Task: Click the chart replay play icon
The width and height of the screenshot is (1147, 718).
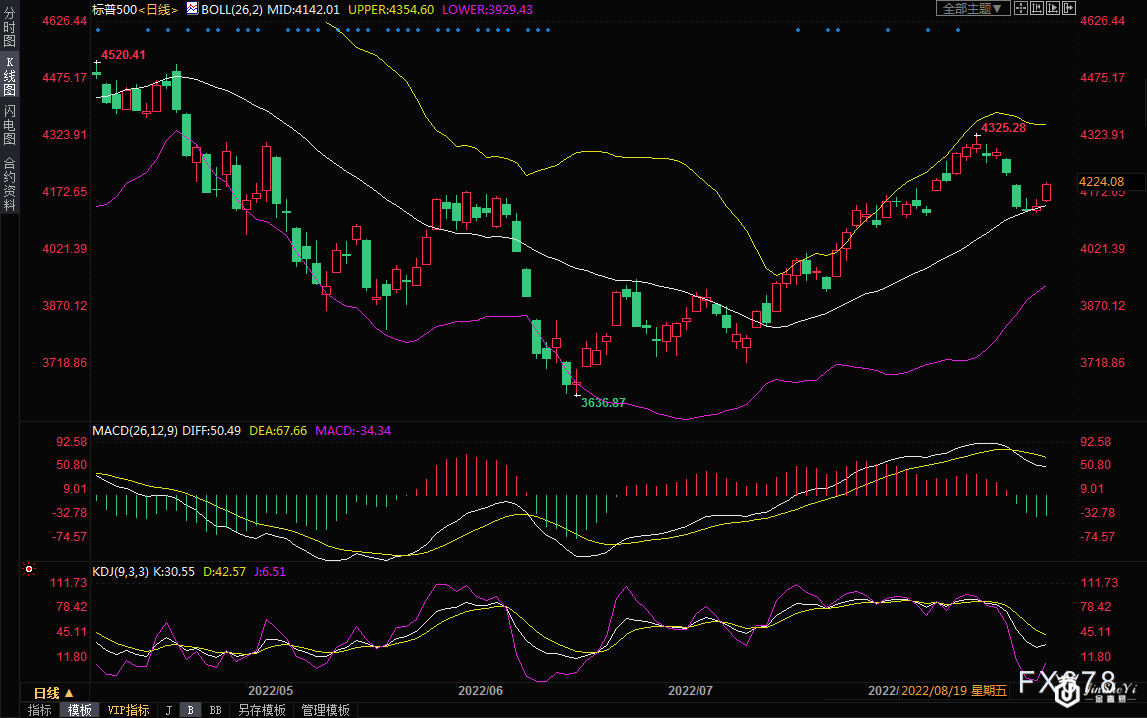Action: click(x=1054, y=8)
